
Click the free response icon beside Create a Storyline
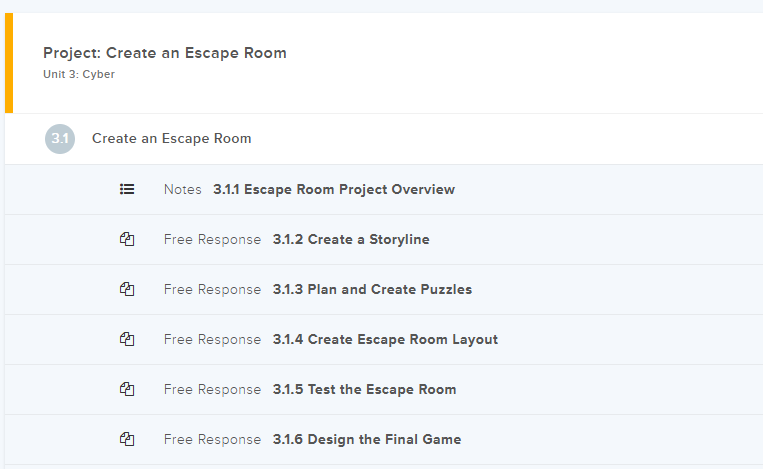(x=127, y=239)
